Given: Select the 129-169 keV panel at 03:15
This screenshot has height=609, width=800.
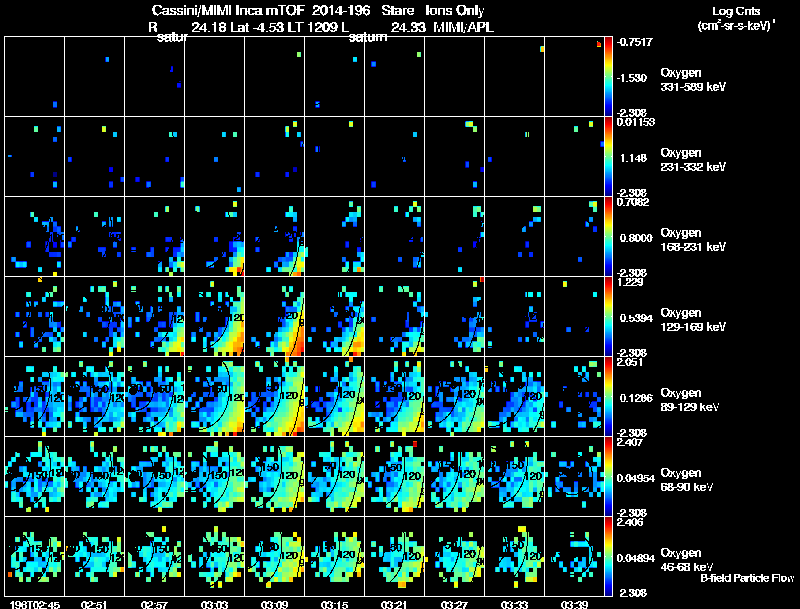Looking at the screenshot, I should pos(335,317).
